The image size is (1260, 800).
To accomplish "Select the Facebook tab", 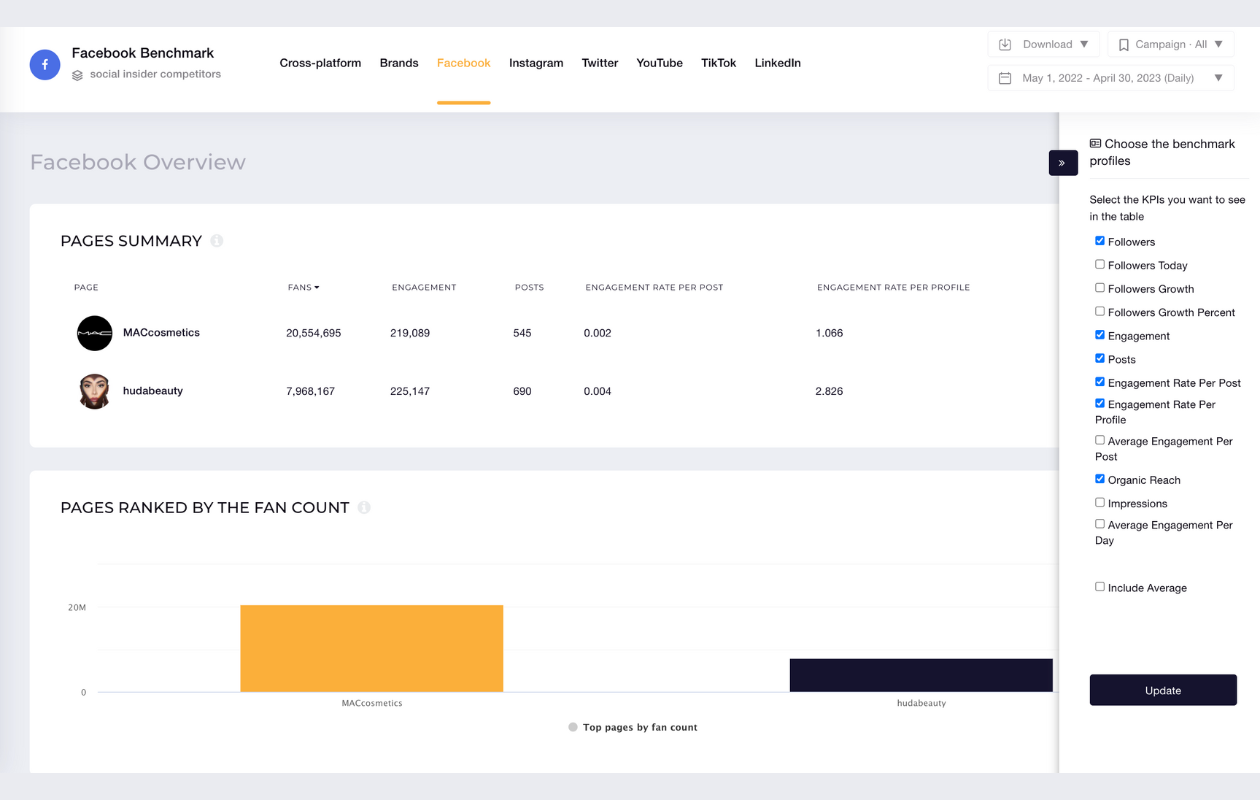I will click(464, 63).
